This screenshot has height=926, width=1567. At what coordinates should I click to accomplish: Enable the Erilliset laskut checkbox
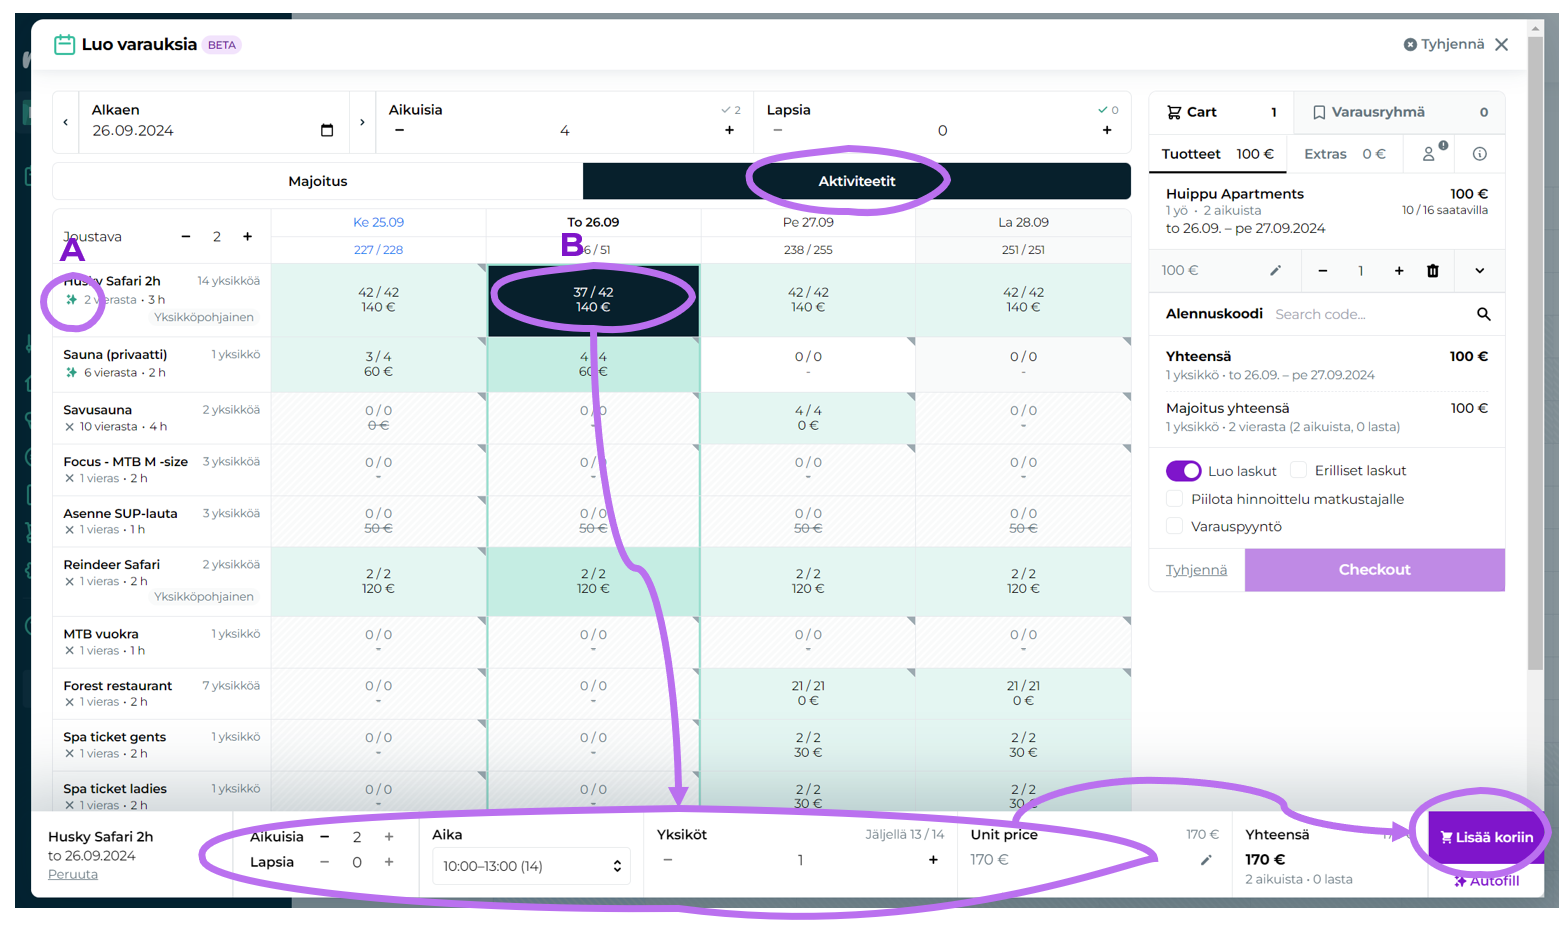coord(1299,470)
